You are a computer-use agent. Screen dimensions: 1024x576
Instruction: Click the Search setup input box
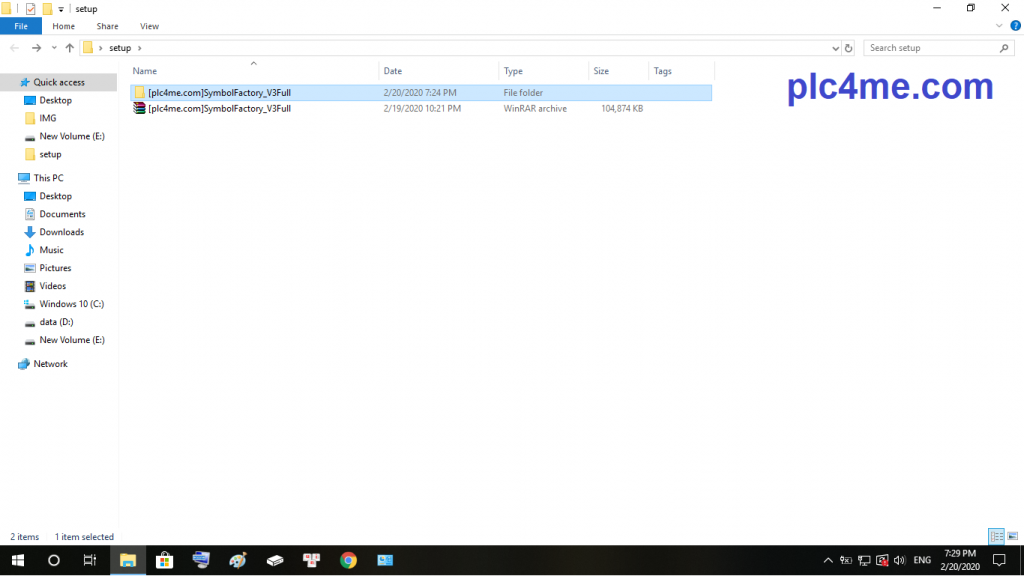coord(930,48)
